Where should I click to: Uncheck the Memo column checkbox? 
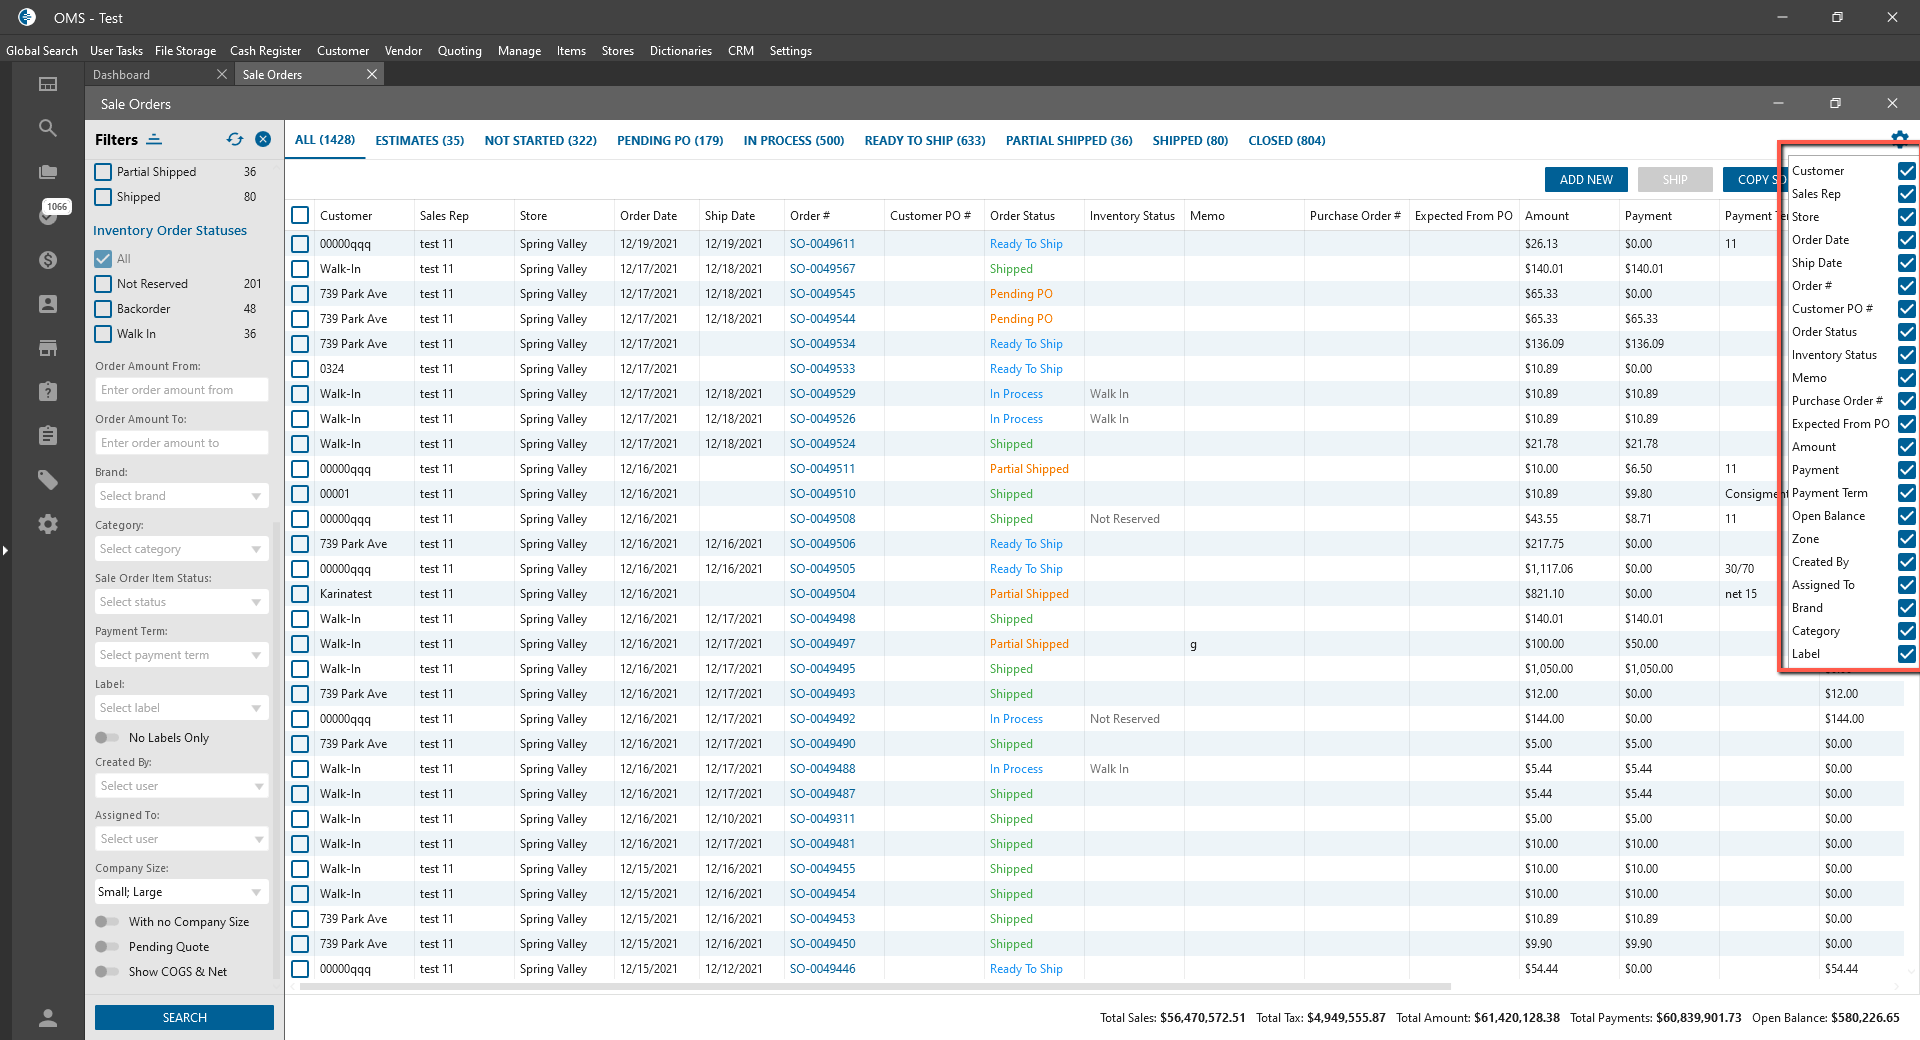coord(1906,378)
